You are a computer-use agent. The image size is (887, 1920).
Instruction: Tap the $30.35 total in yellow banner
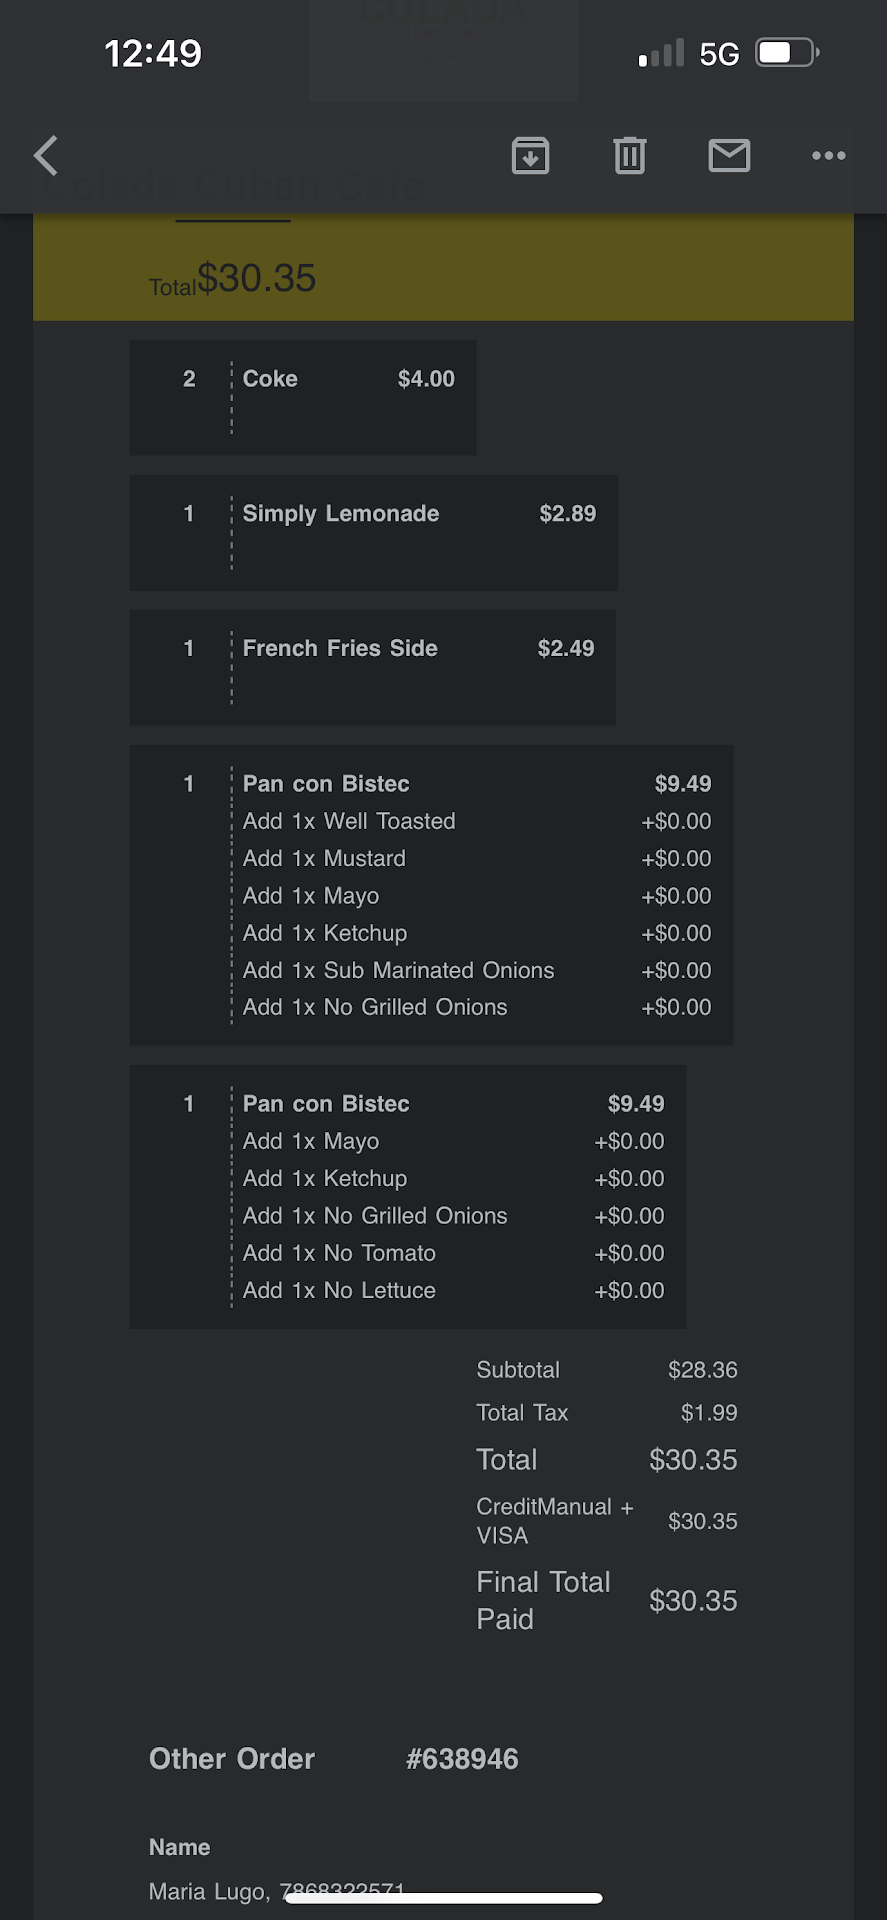coord(257,278)
